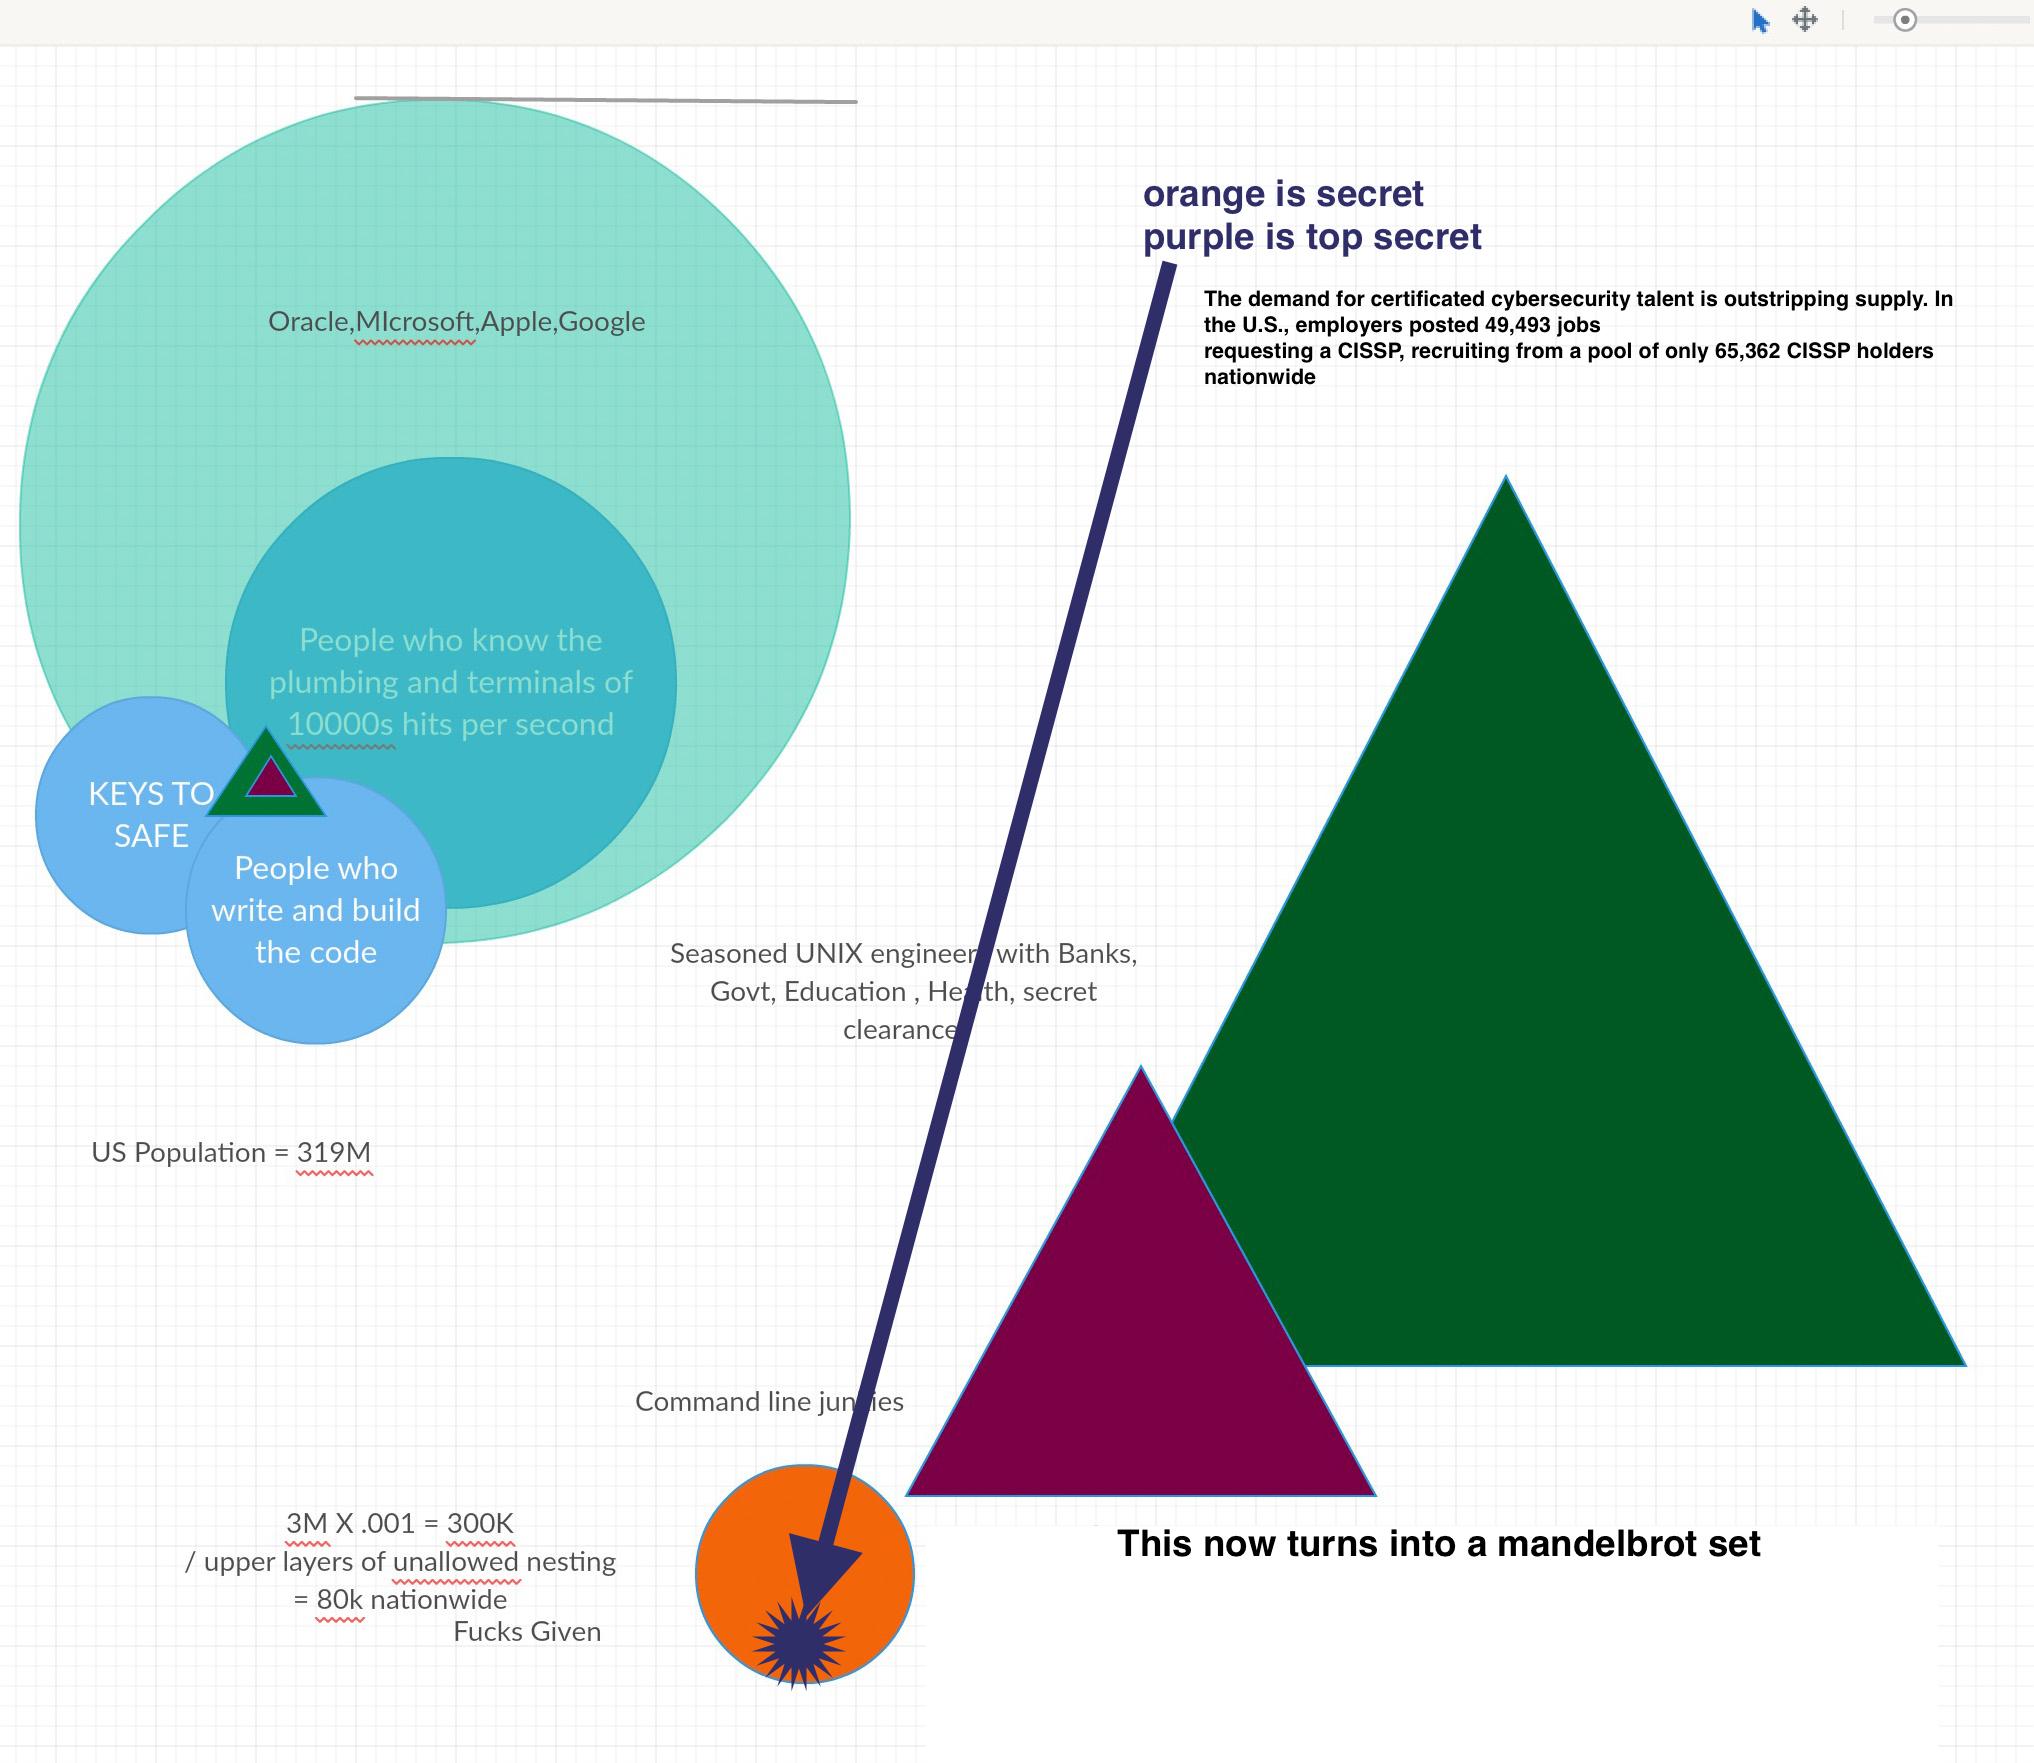Click 'This now turns into a mandelbrot set' text
Screen dimensions: 2034x1763
(1438, 1543)
